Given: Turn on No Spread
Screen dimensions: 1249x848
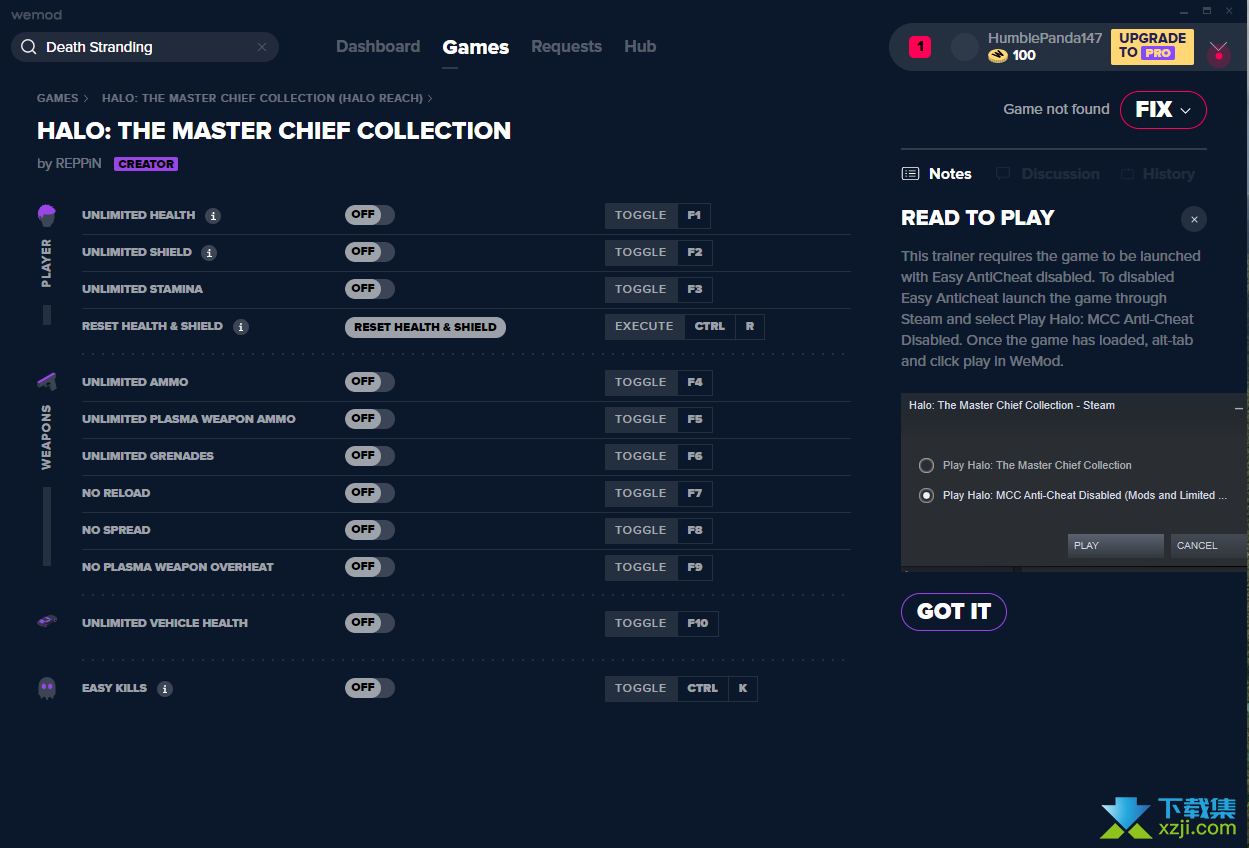Looking at the screenshot, I should 370,530.
